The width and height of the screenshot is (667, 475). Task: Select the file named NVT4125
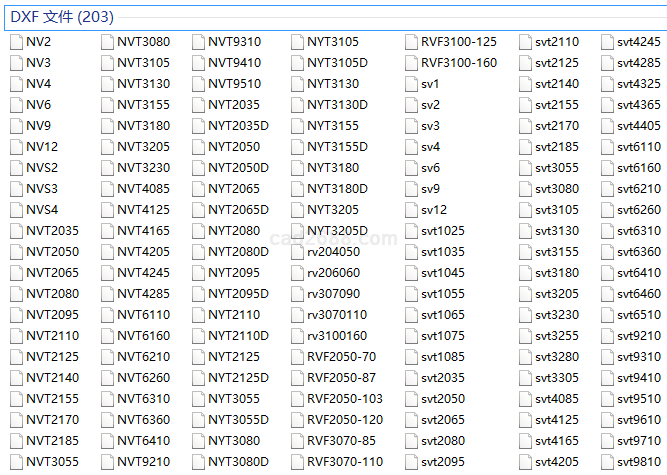143,210
